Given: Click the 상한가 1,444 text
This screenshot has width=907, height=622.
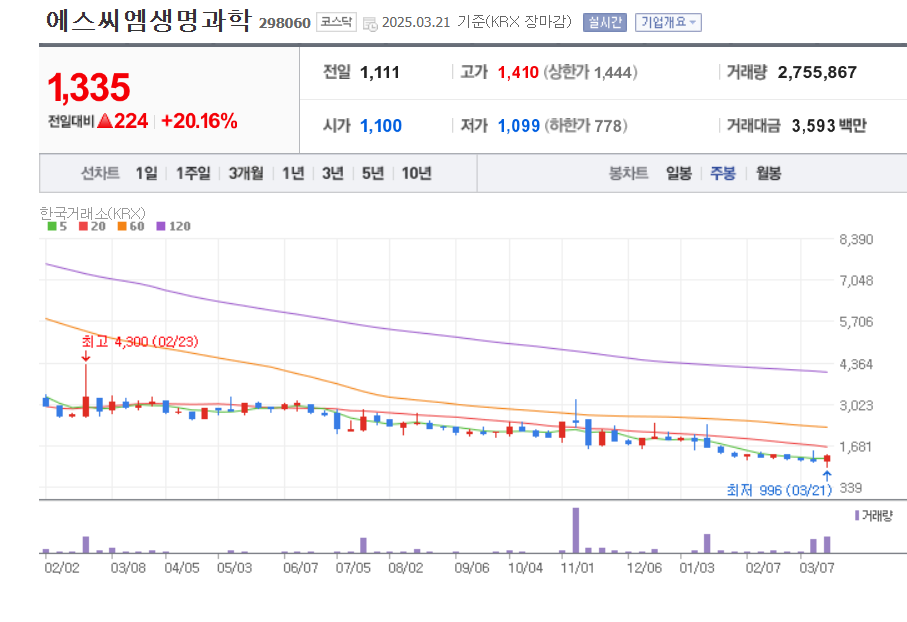Looking at the screenshot, I should 590,72.
